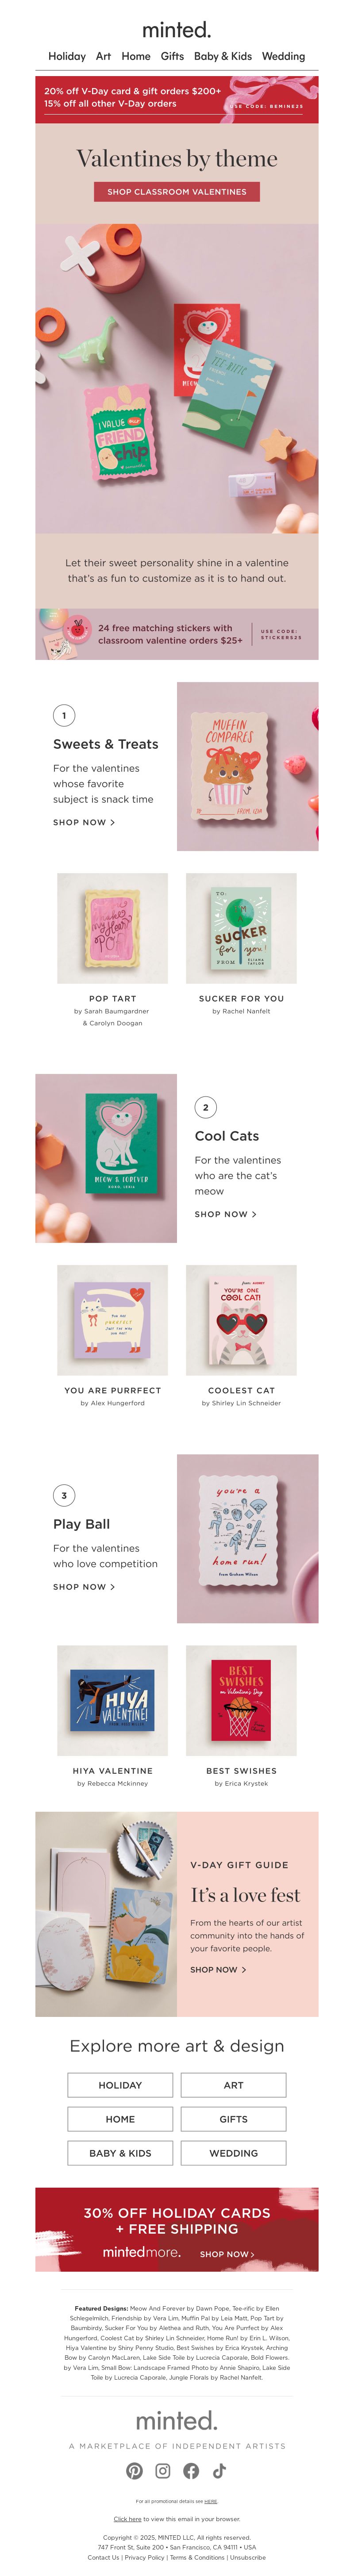Click Shop Classroom Valentines button

pyautogui.click(x=177, y=191)
